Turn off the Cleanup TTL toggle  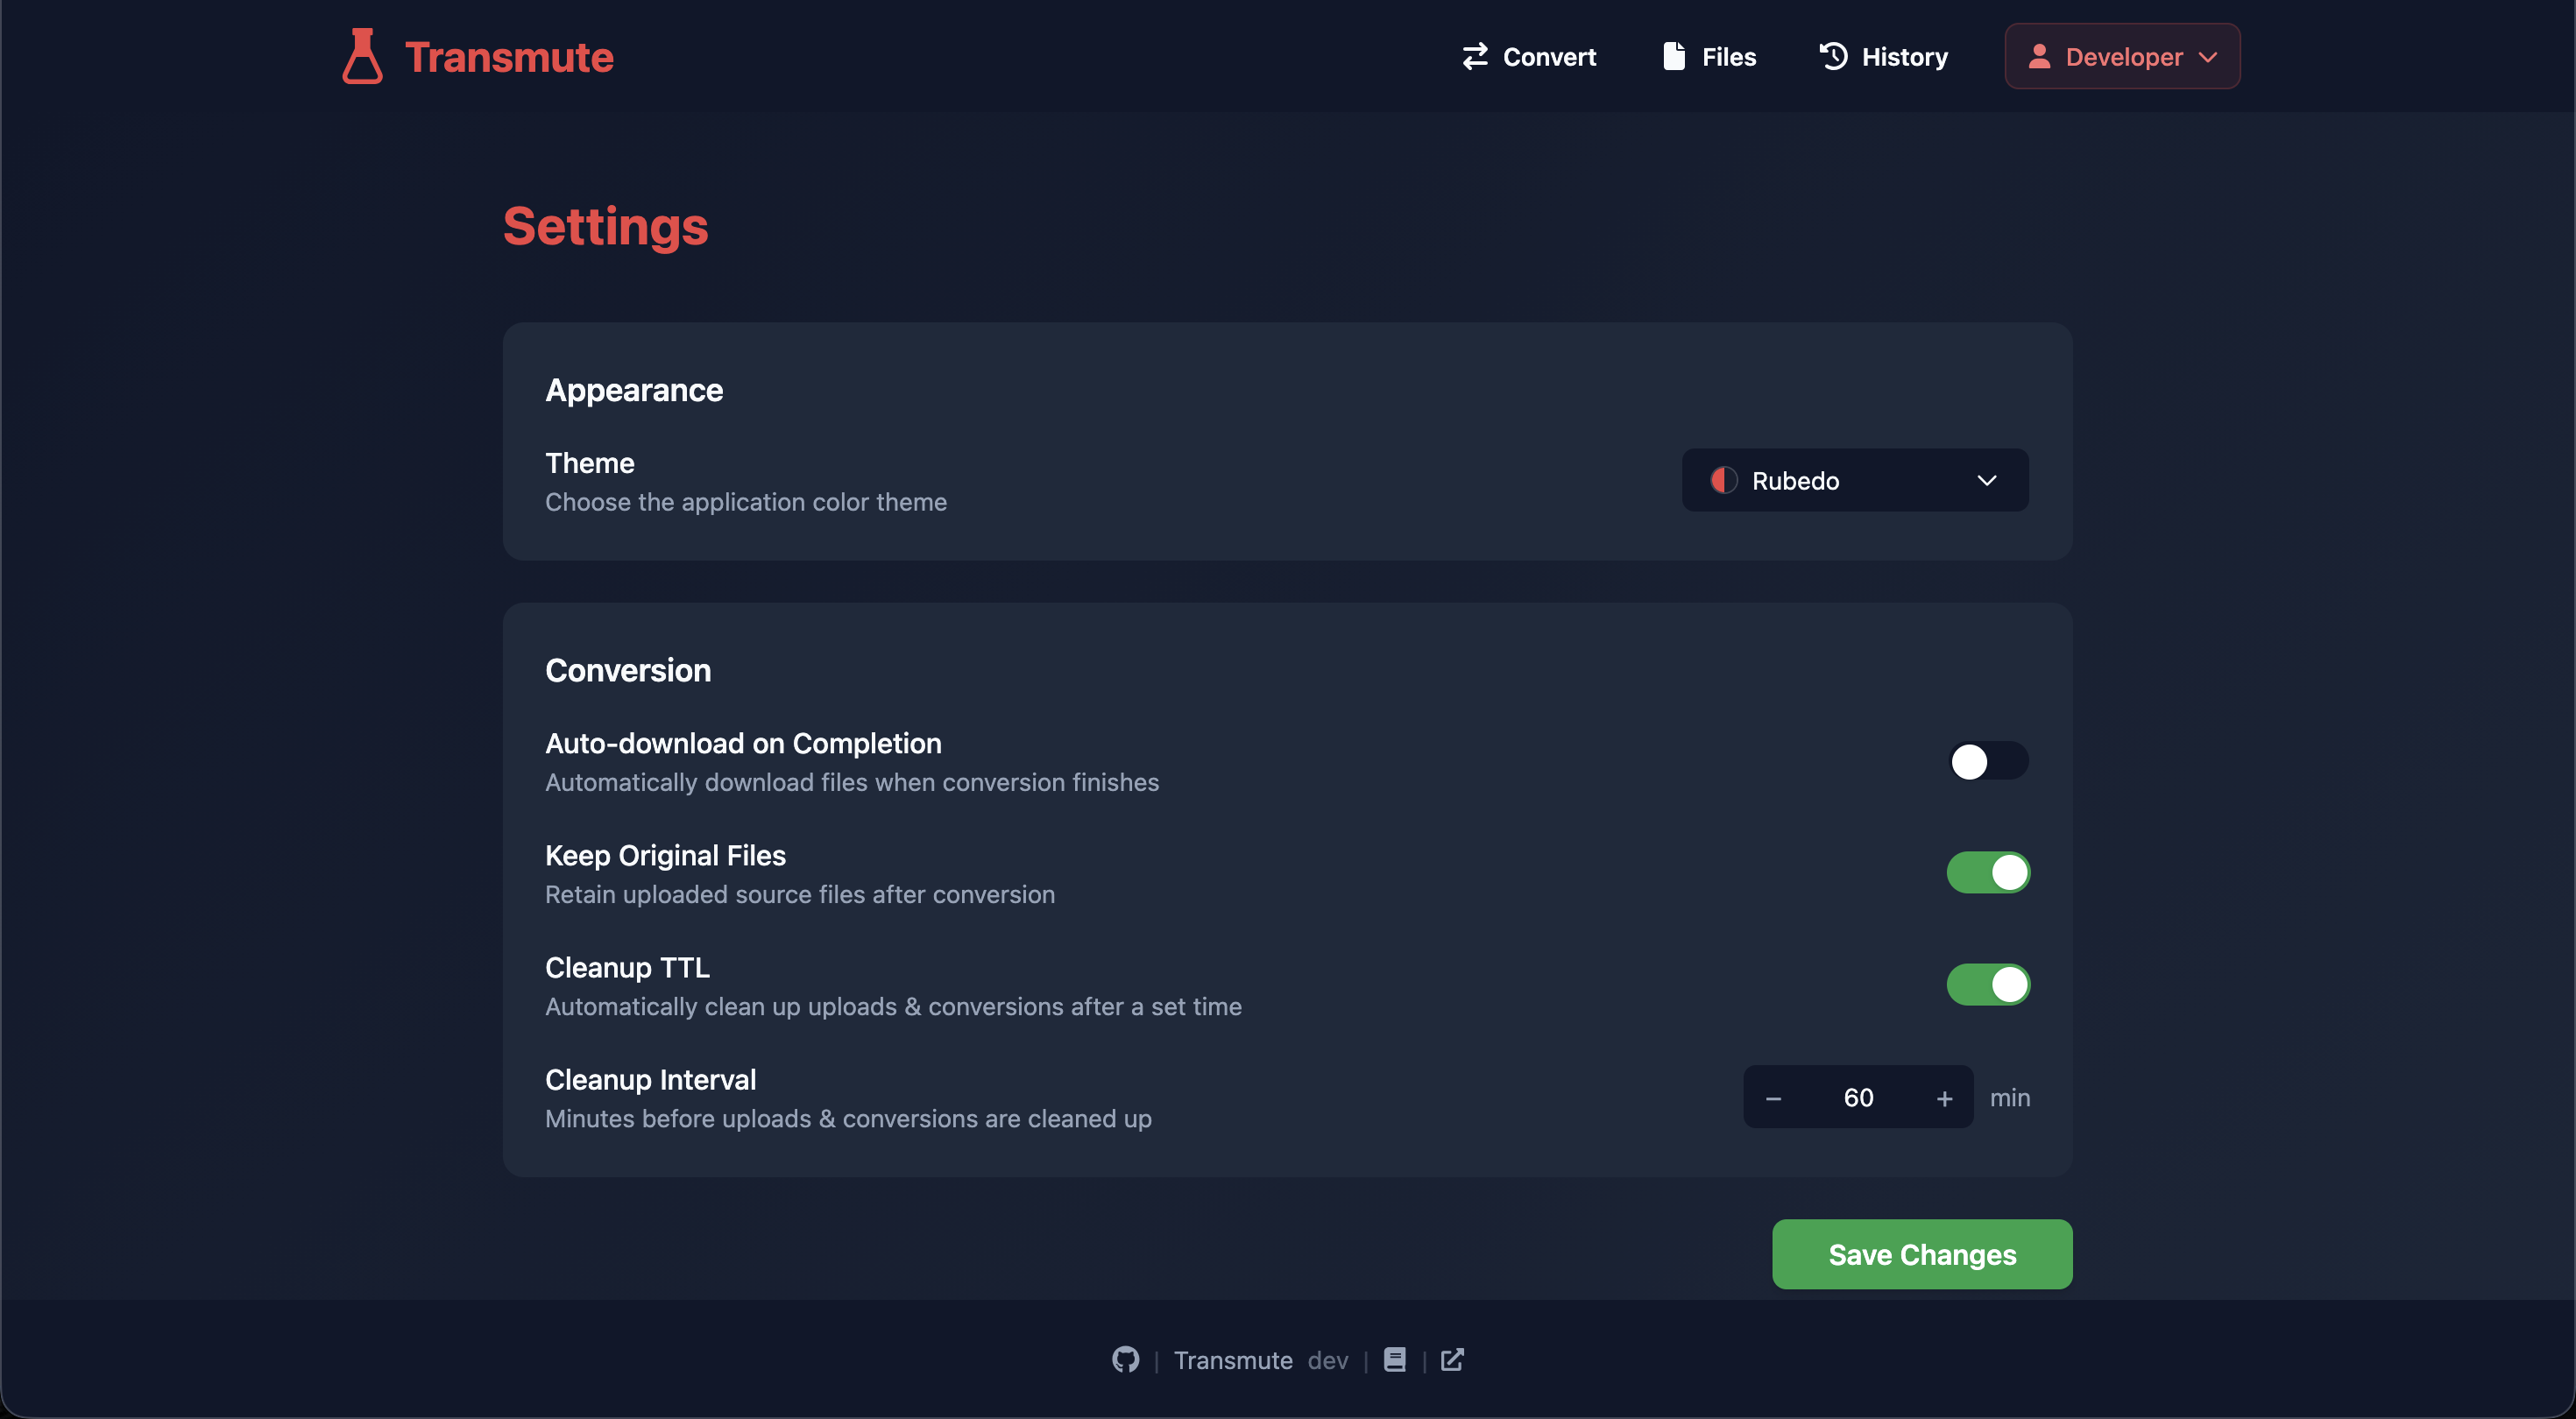[1987, 985]
